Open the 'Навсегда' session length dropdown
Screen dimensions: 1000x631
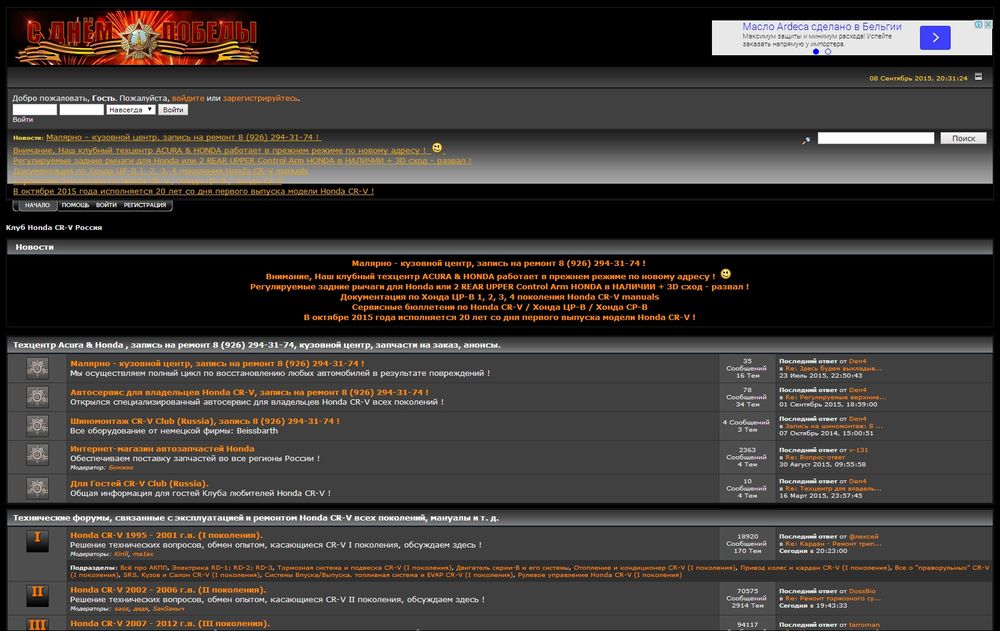pyautogui.click(x=131, y=110)
